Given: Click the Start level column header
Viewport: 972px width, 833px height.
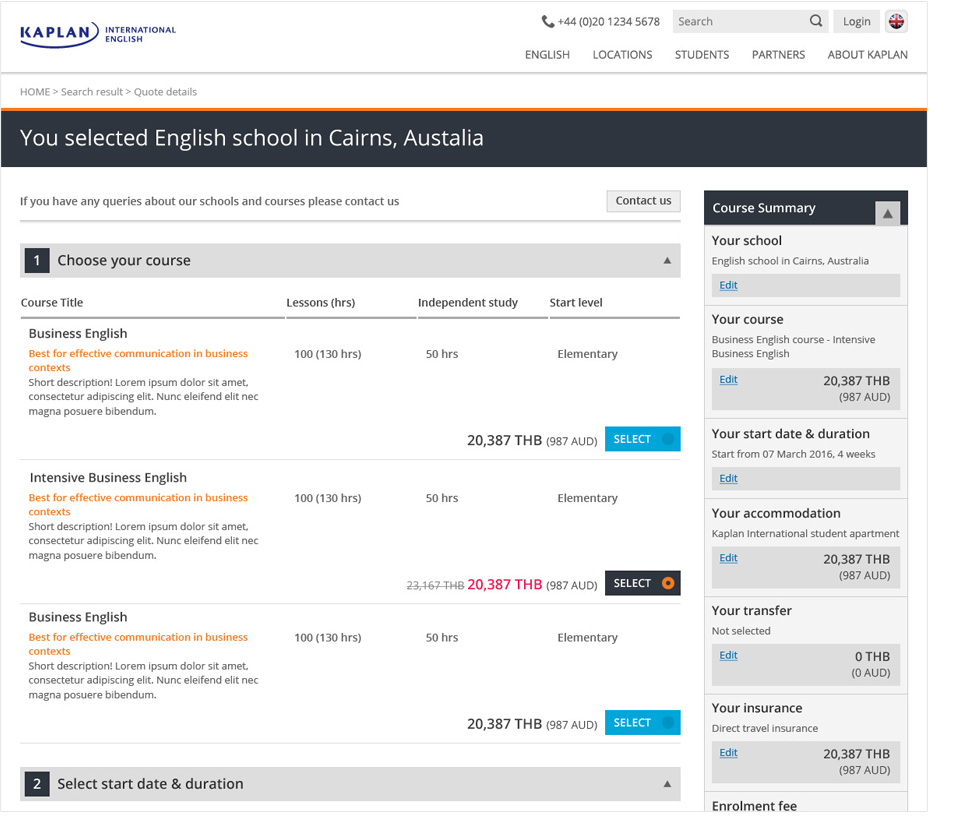Looking at the screenshot, I should point(576,302).
